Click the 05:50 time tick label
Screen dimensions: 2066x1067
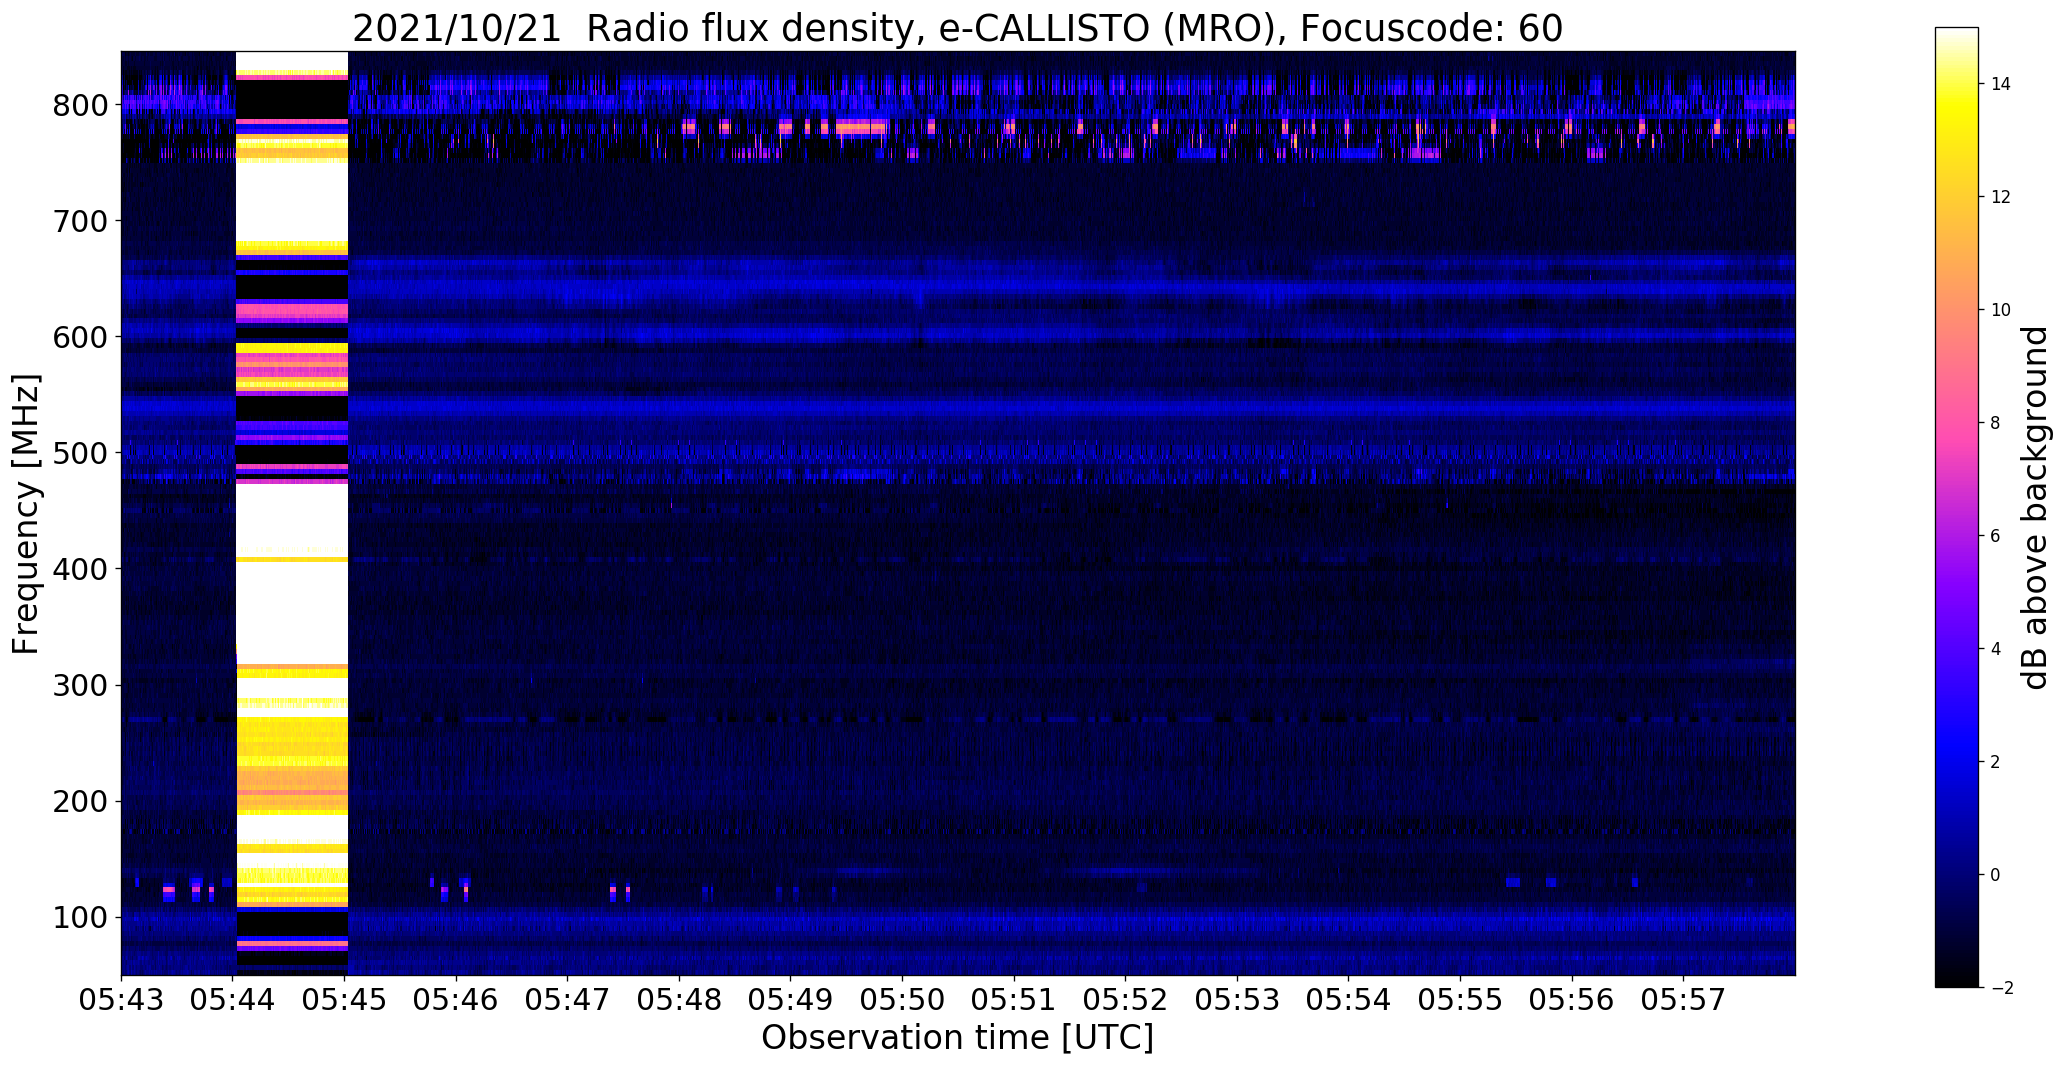[x=903, y=1001]
